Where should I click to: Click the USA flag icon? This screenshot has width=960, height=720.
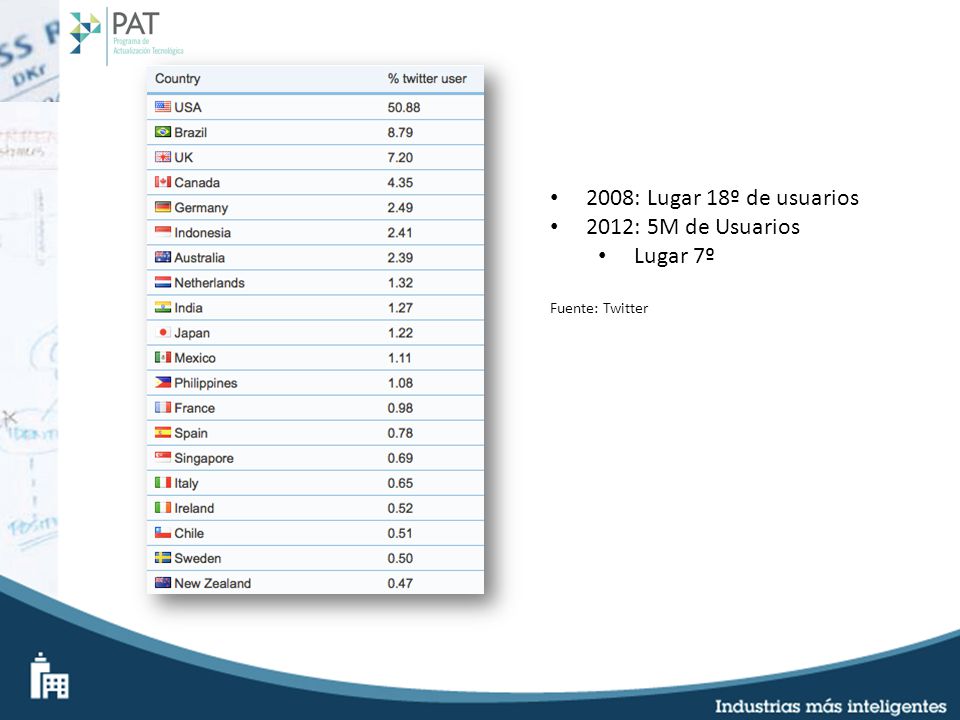click(163, 107)
